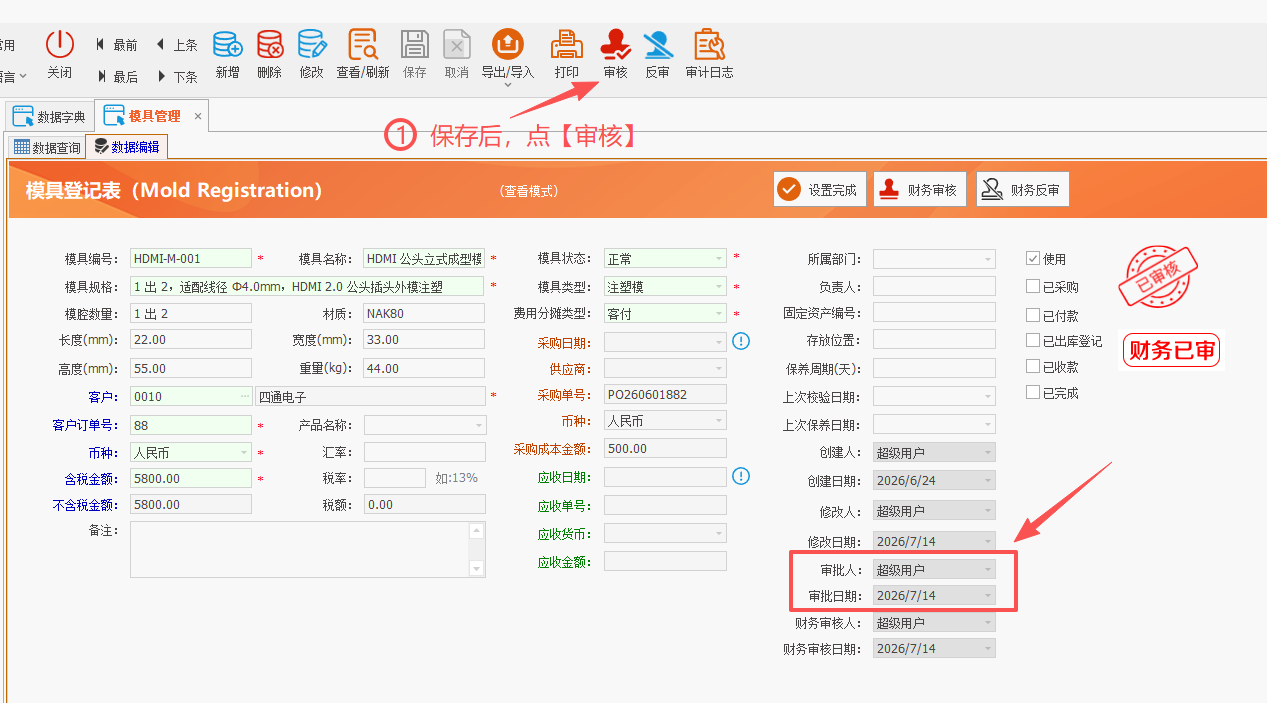Screen dimensions: 1267x703
Task: Click the 存放位置 input field
Action: coord(934,339)
